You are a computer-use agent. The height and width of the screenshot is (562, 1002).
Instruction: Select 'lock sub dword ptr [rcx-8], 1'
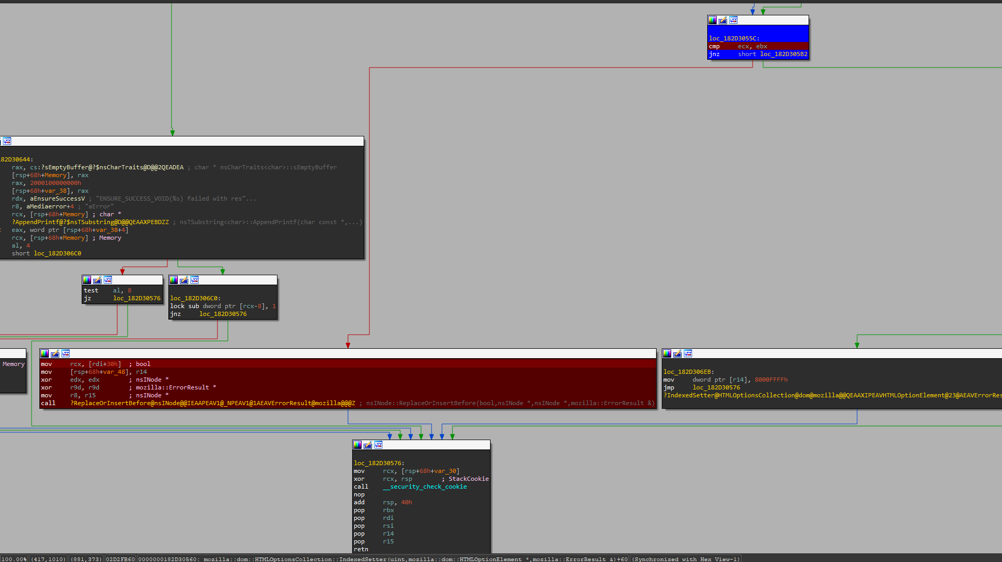223,306
